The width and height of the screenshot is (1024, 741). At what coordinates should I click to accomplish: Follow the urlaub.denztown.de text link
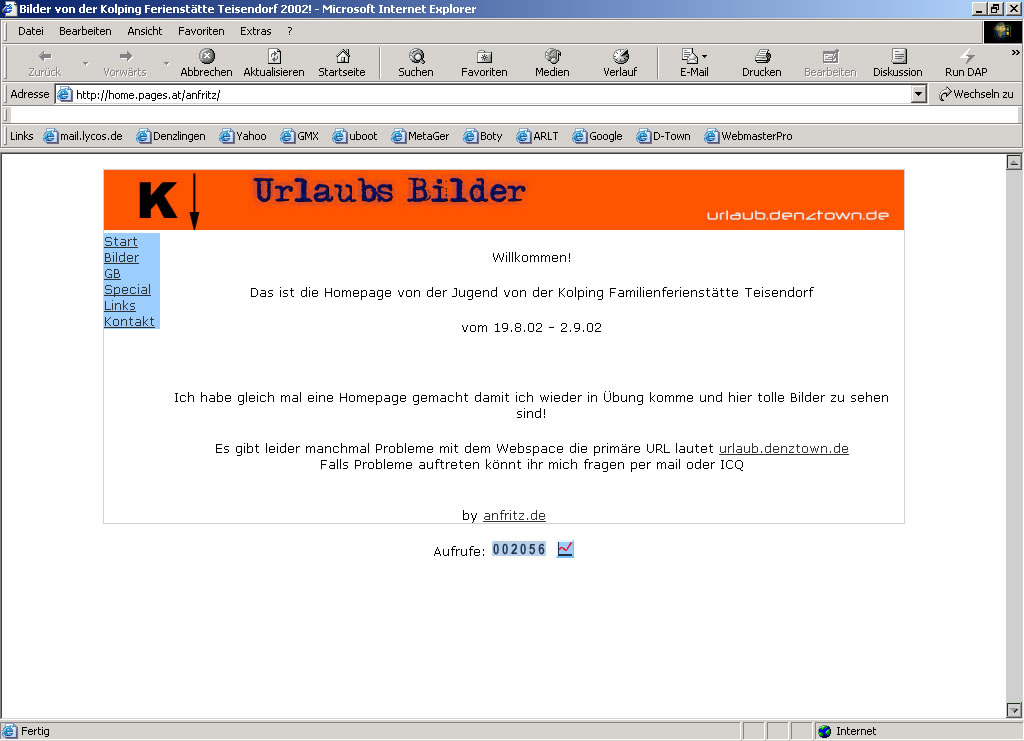tap(784, 449)
